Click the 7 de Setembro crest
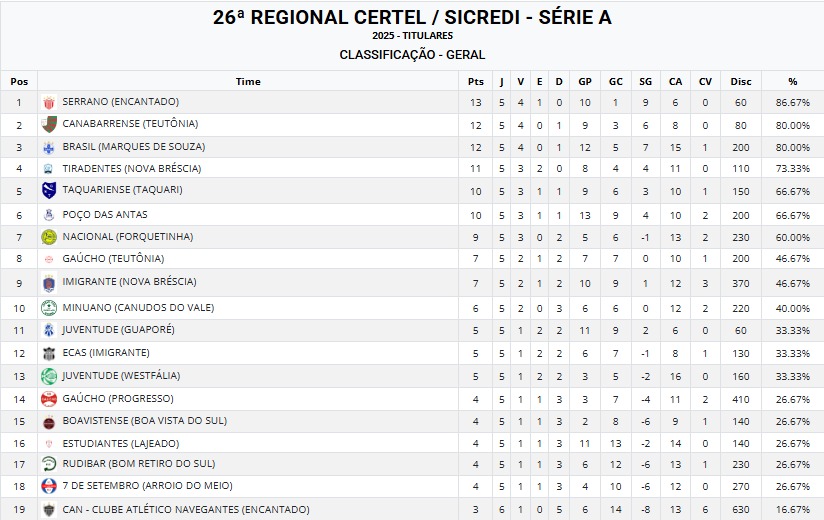The height and width of the screenshot is (520, 824). [x=49, y=486]
